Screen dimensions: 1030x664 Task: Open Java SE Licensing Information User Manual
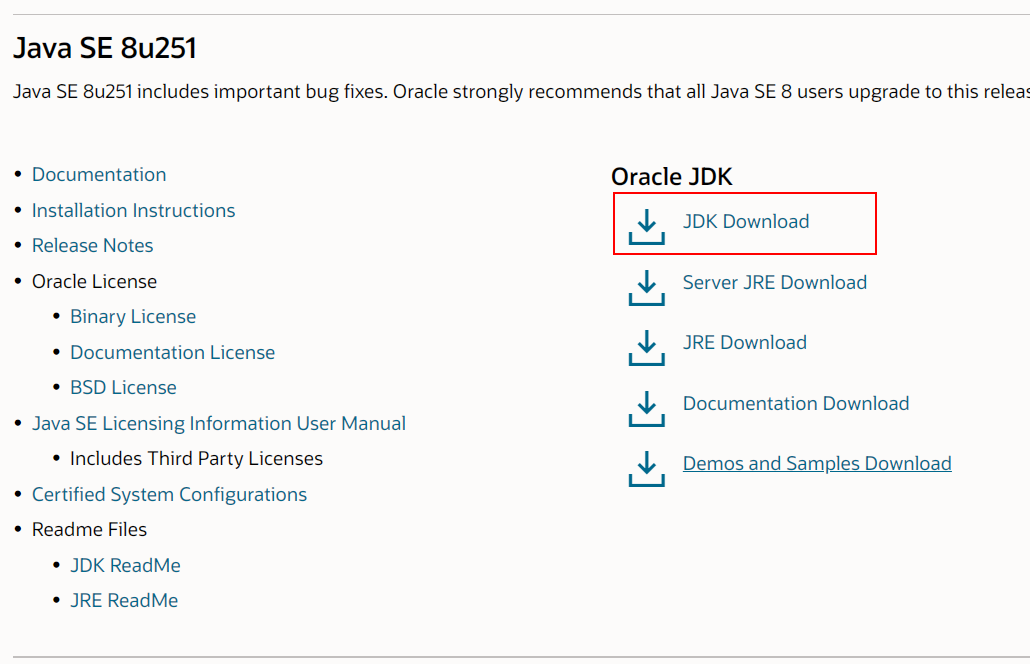click(x=219, y=424)
